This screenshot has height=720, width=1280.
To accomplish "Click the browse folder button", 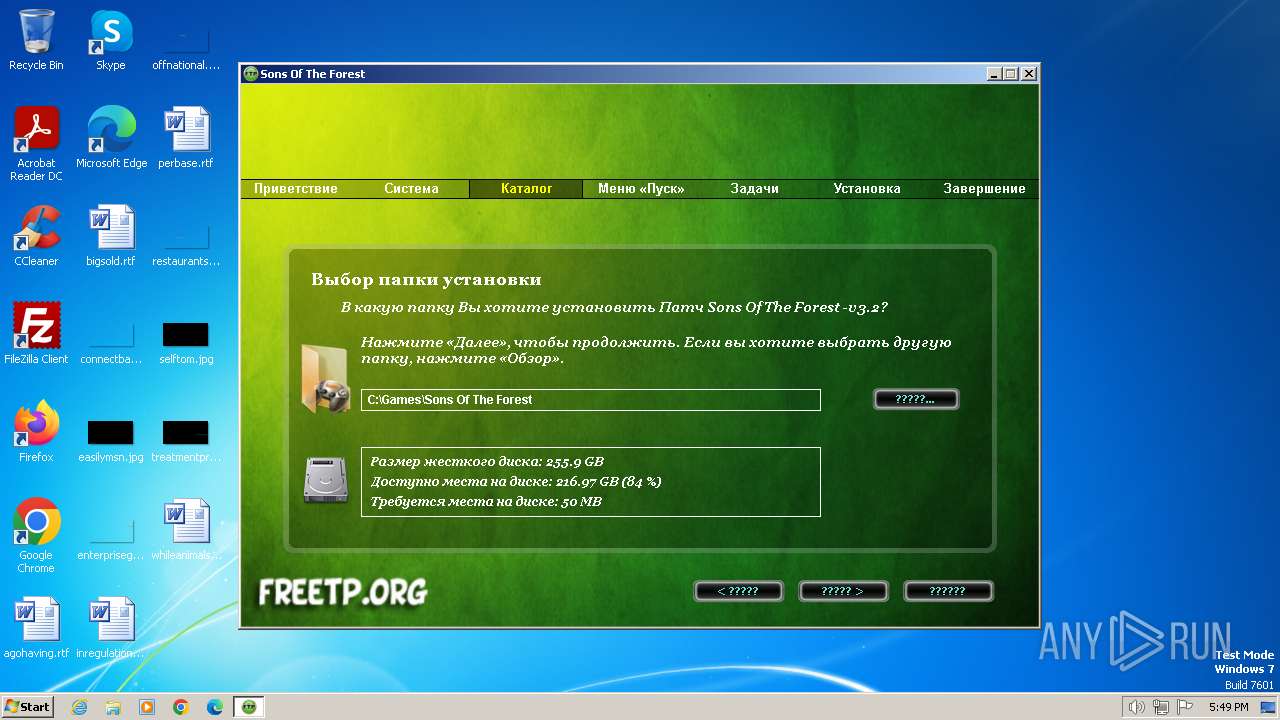I will (916, 399).
